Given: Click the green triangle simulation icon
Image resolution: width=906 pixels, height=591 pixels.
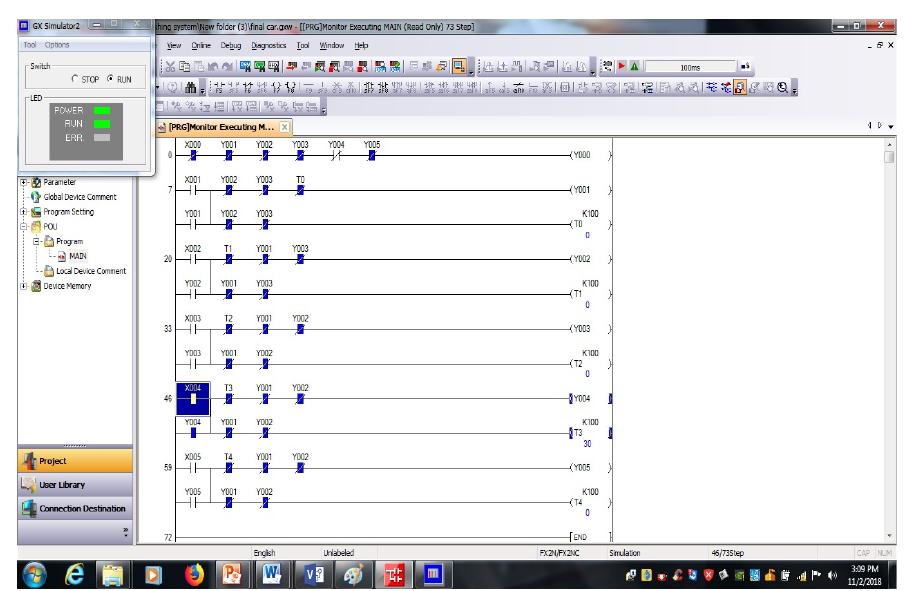Looking at the screenshot, I should tap(634, 66).
